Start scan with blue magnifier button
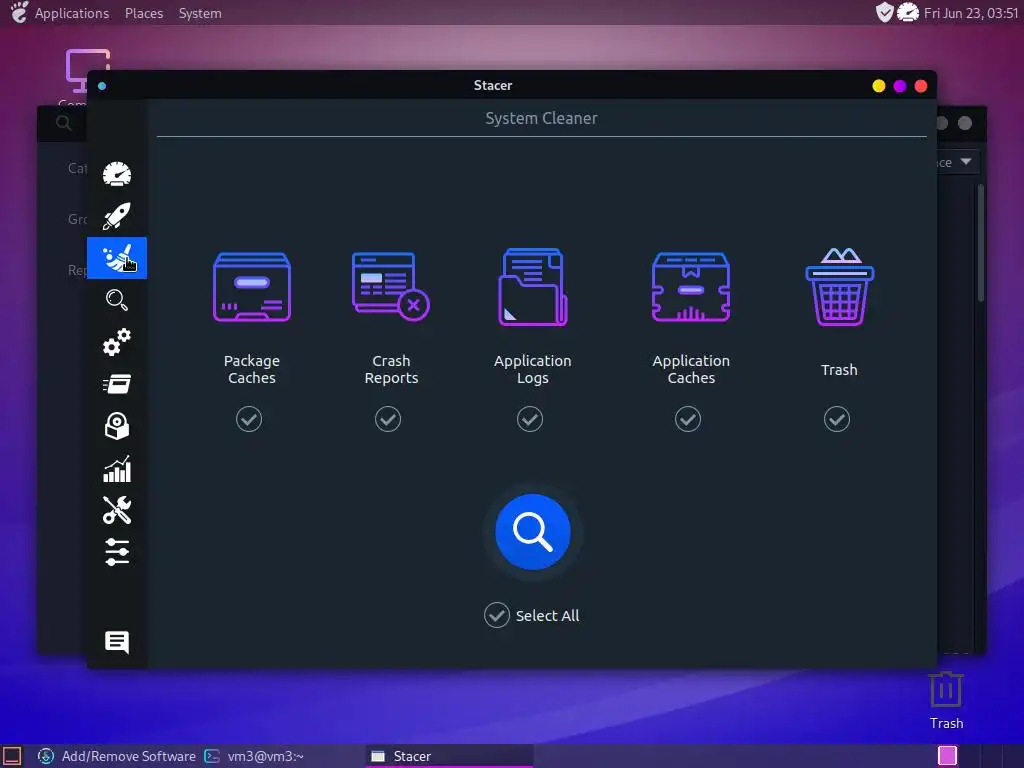Image resolution: width=1024 pixels, height=768 pixels. pos(533,532)
